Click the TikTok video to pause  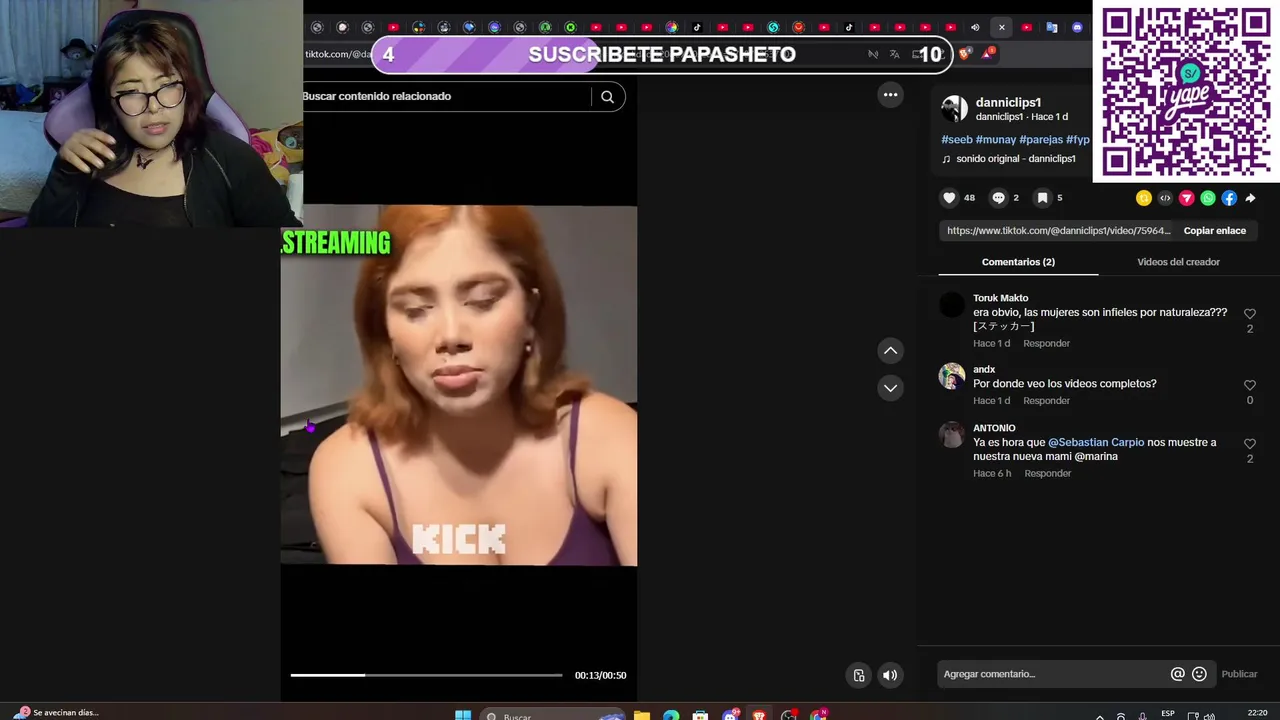[458, 385]
